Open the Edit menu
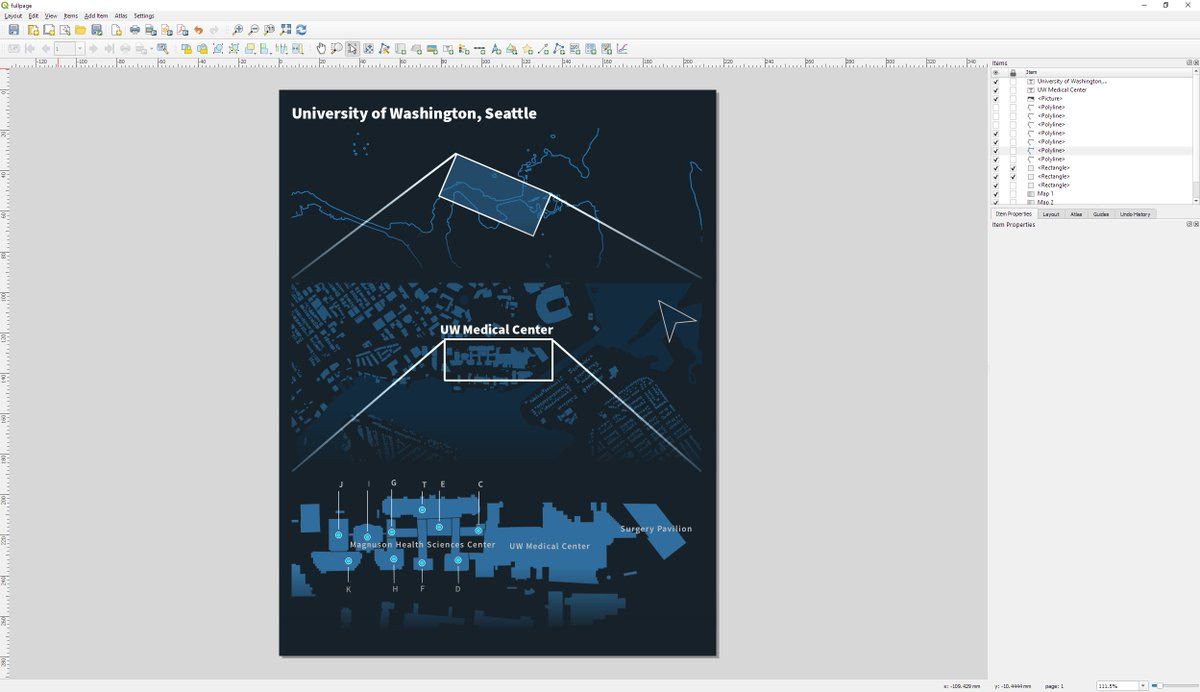Viewport: 1200px width, 692px height. pos(34,16)
